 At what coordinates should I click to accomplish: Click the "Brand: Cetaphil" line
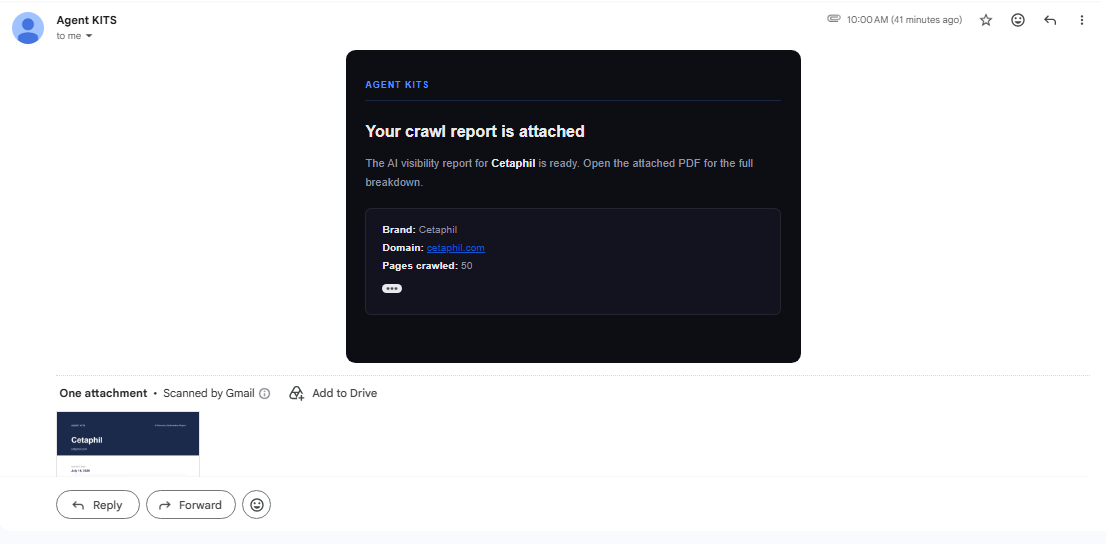[420, 229]
